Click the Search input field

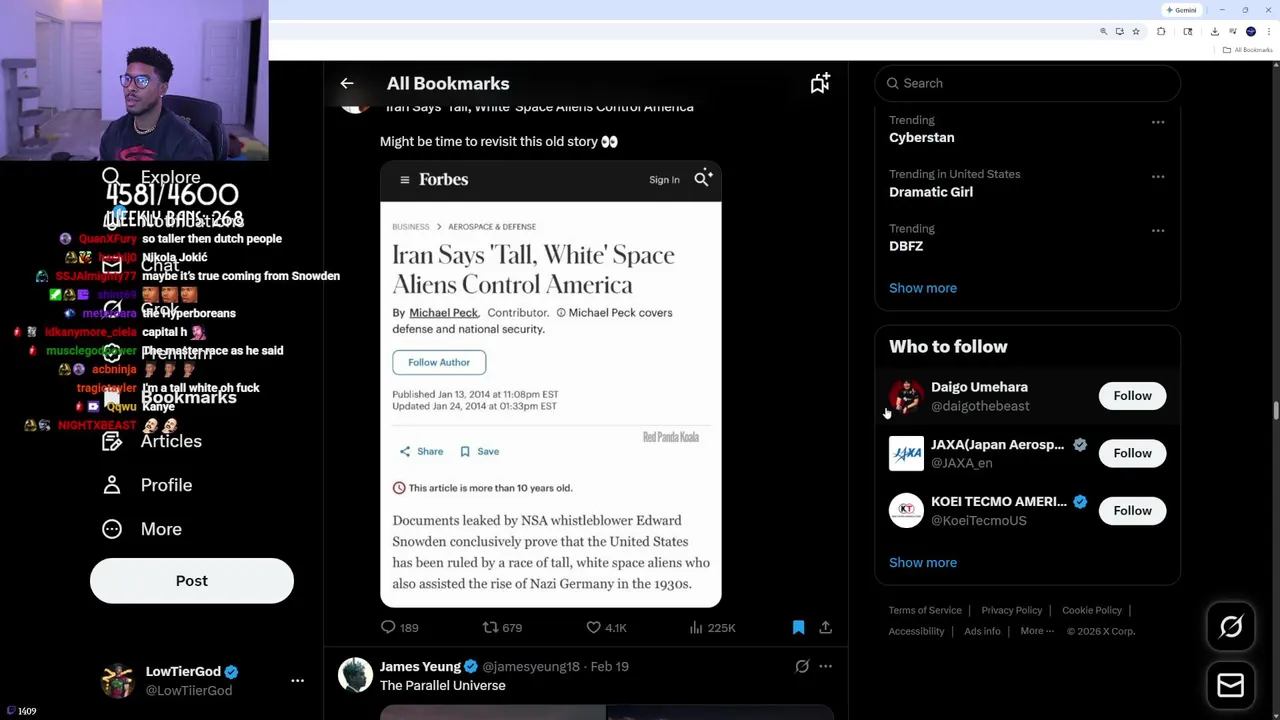[x=1030, y=83]
